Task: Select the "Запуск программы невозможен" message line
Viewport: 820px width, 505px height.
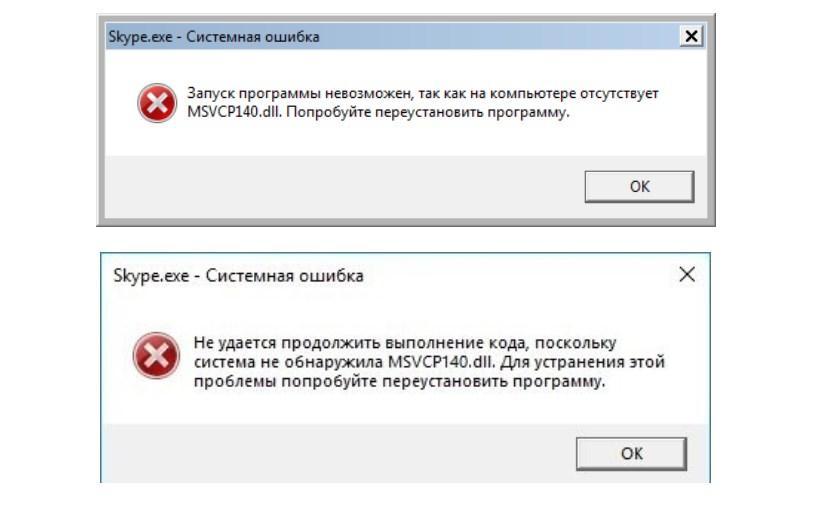Action: (423, 94)
